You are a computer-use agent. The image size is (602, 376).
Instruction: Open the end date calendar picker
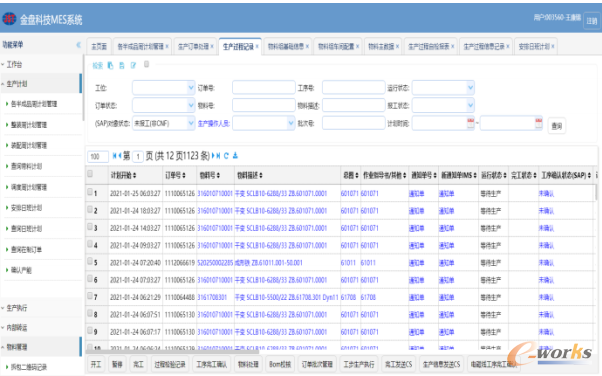[x=539, y=123]
